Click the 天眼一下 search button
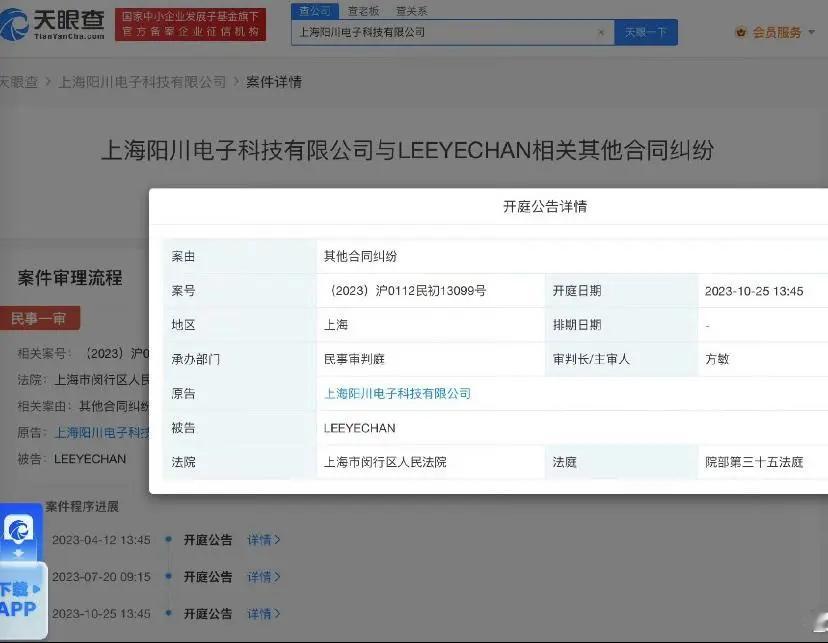The width and height of the screenshot is (828, 643). (x=645, y=33)
